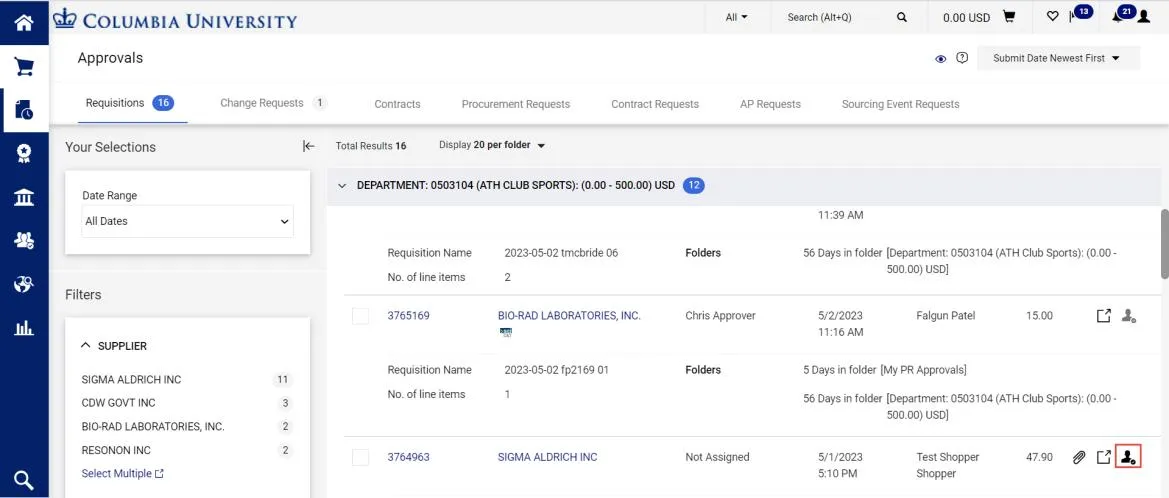The height and width of the screenshot is (498, 1169).
Task: Collapse the Your Selections panel arrow
Action: pos(309,146)
